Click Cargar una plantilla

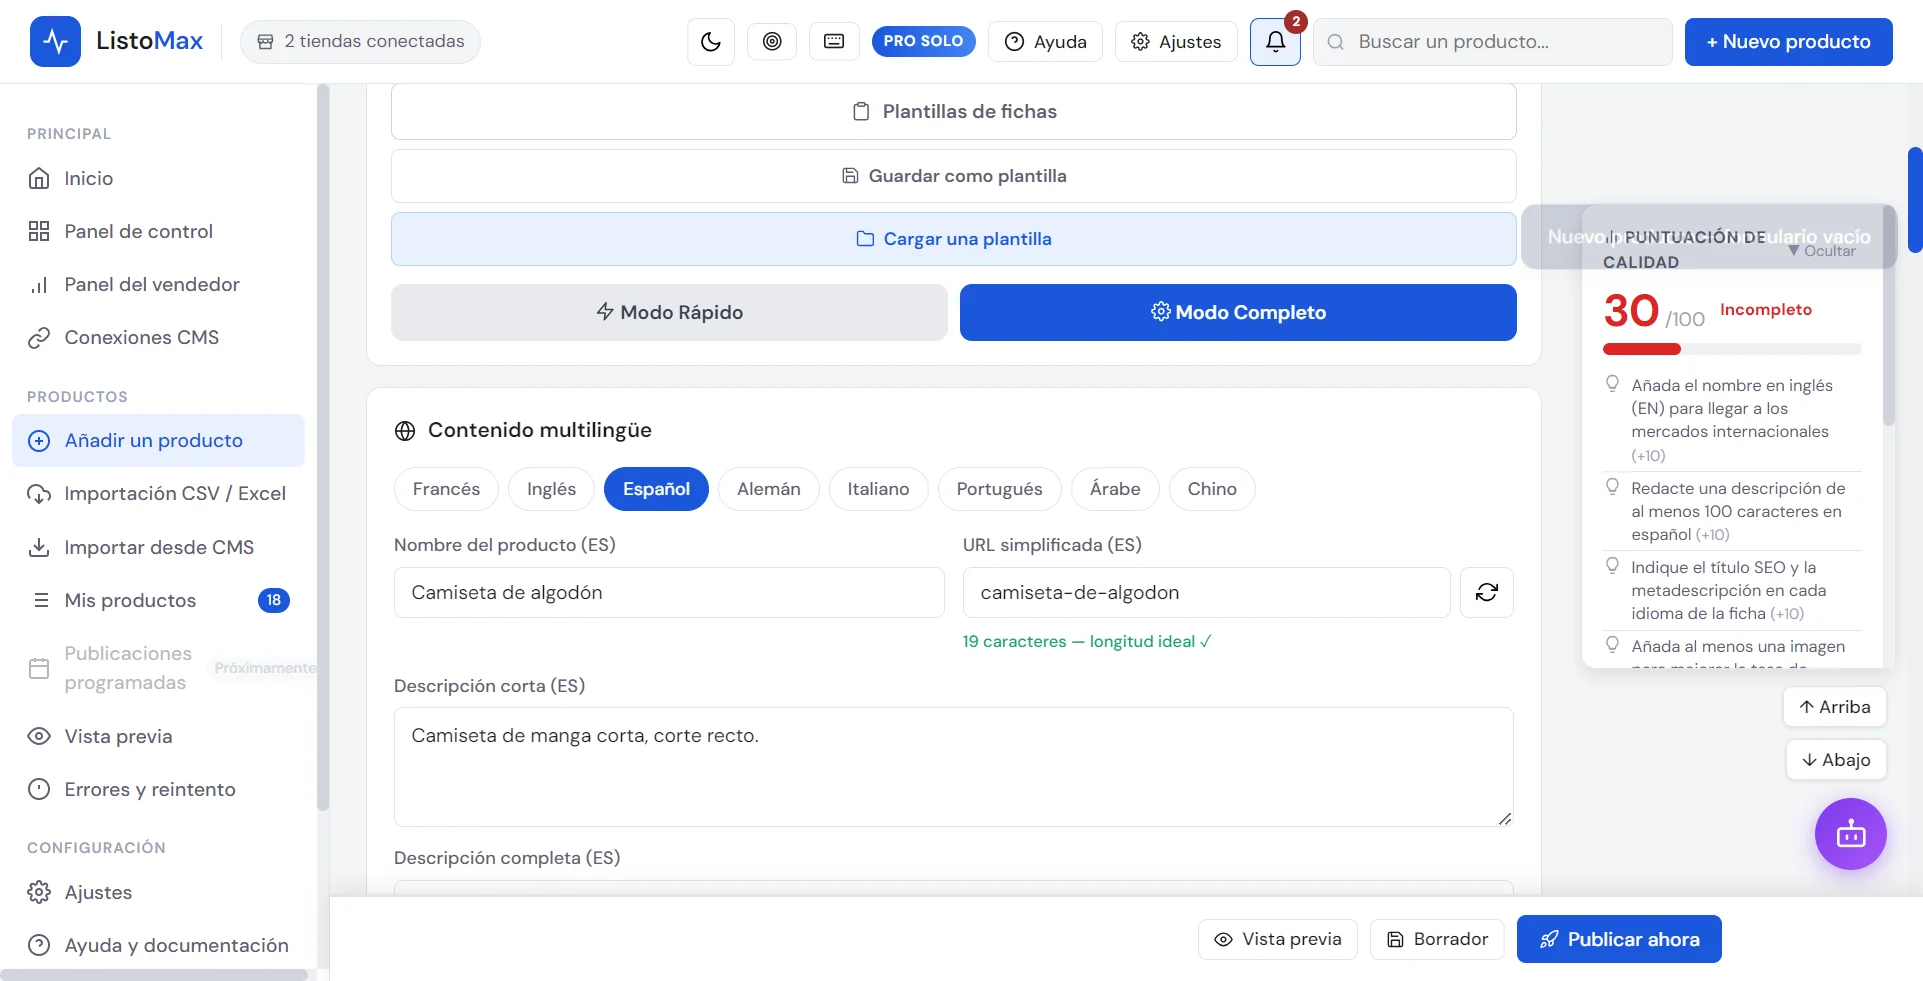[x=954, y=239]
